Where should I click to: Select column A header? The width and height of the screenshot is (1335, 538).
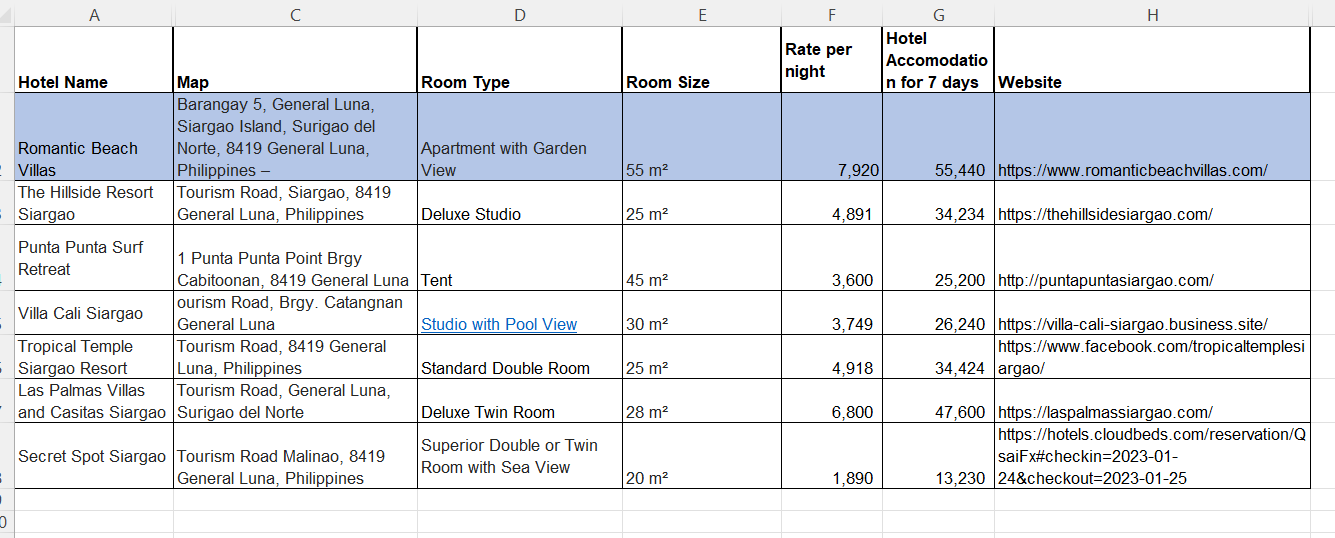(x=94, y=14)
